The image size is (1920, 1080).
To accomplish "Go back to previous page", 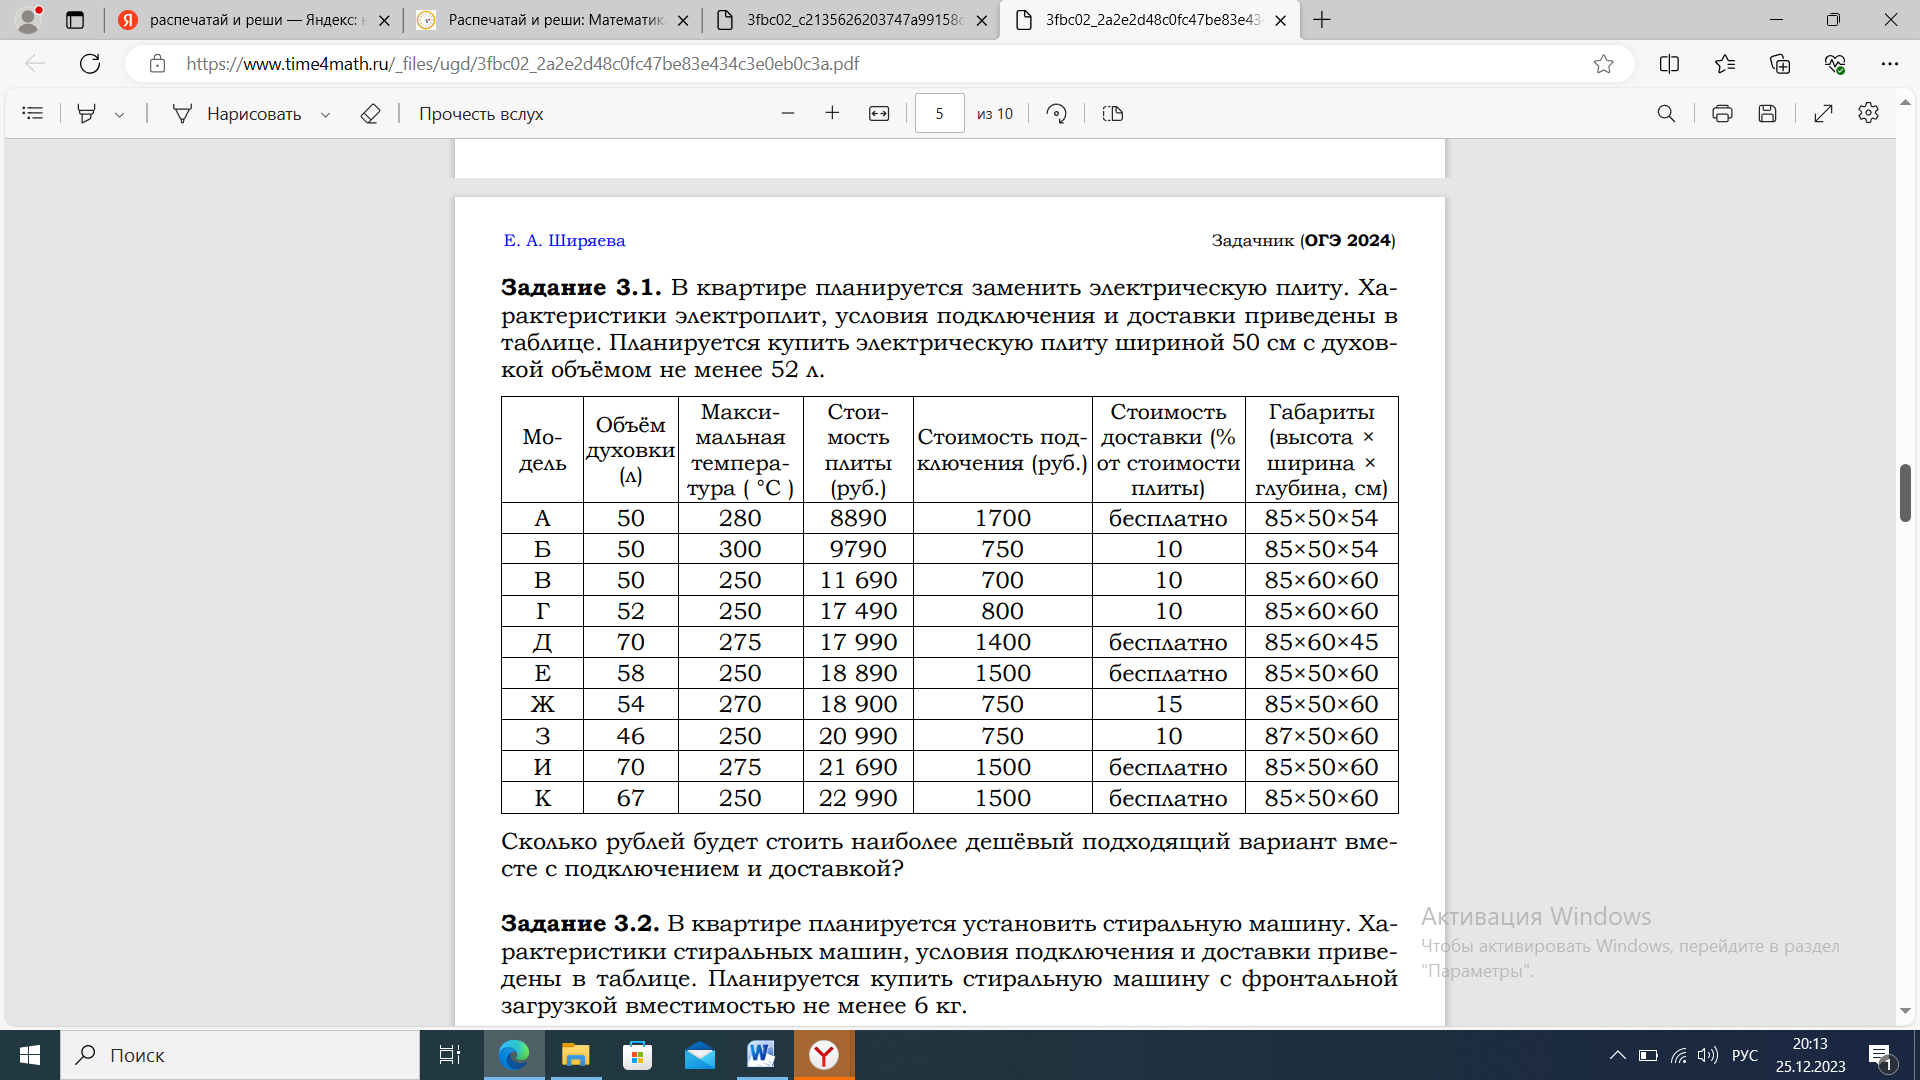I will (35, 64).
